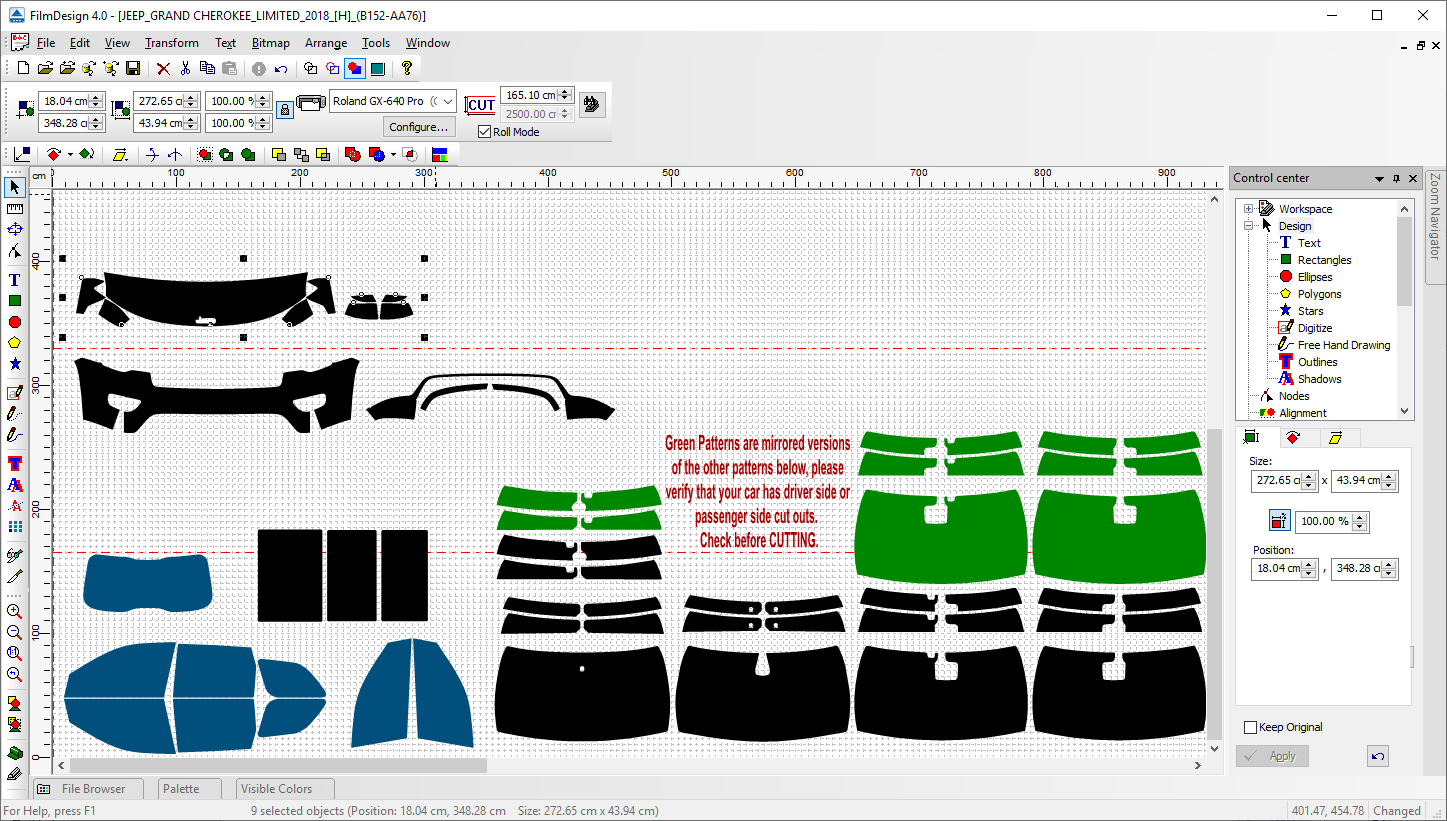Viewport: 1447px width, 821px height.
Task: Click the red CUT plotter icon
Action: point(481,104)
